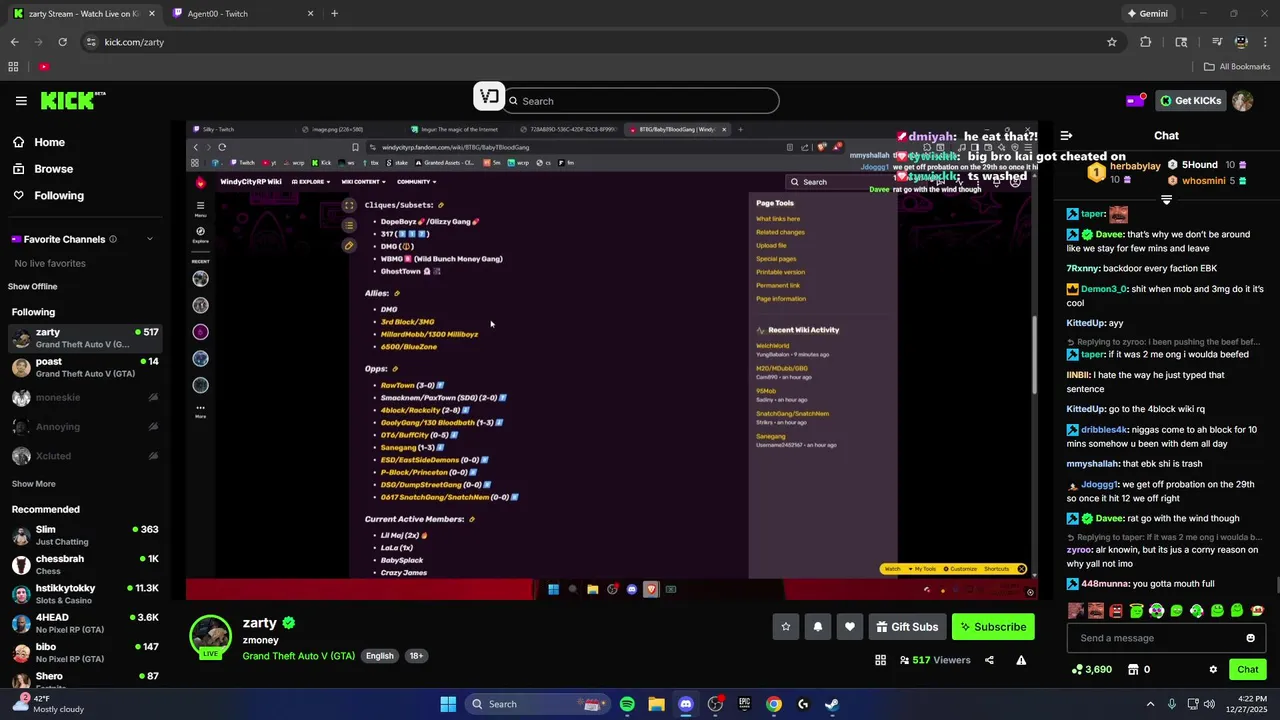Click Show More under Following list
The height and width of the screenshot is (720, 1280).
point(33,484)
